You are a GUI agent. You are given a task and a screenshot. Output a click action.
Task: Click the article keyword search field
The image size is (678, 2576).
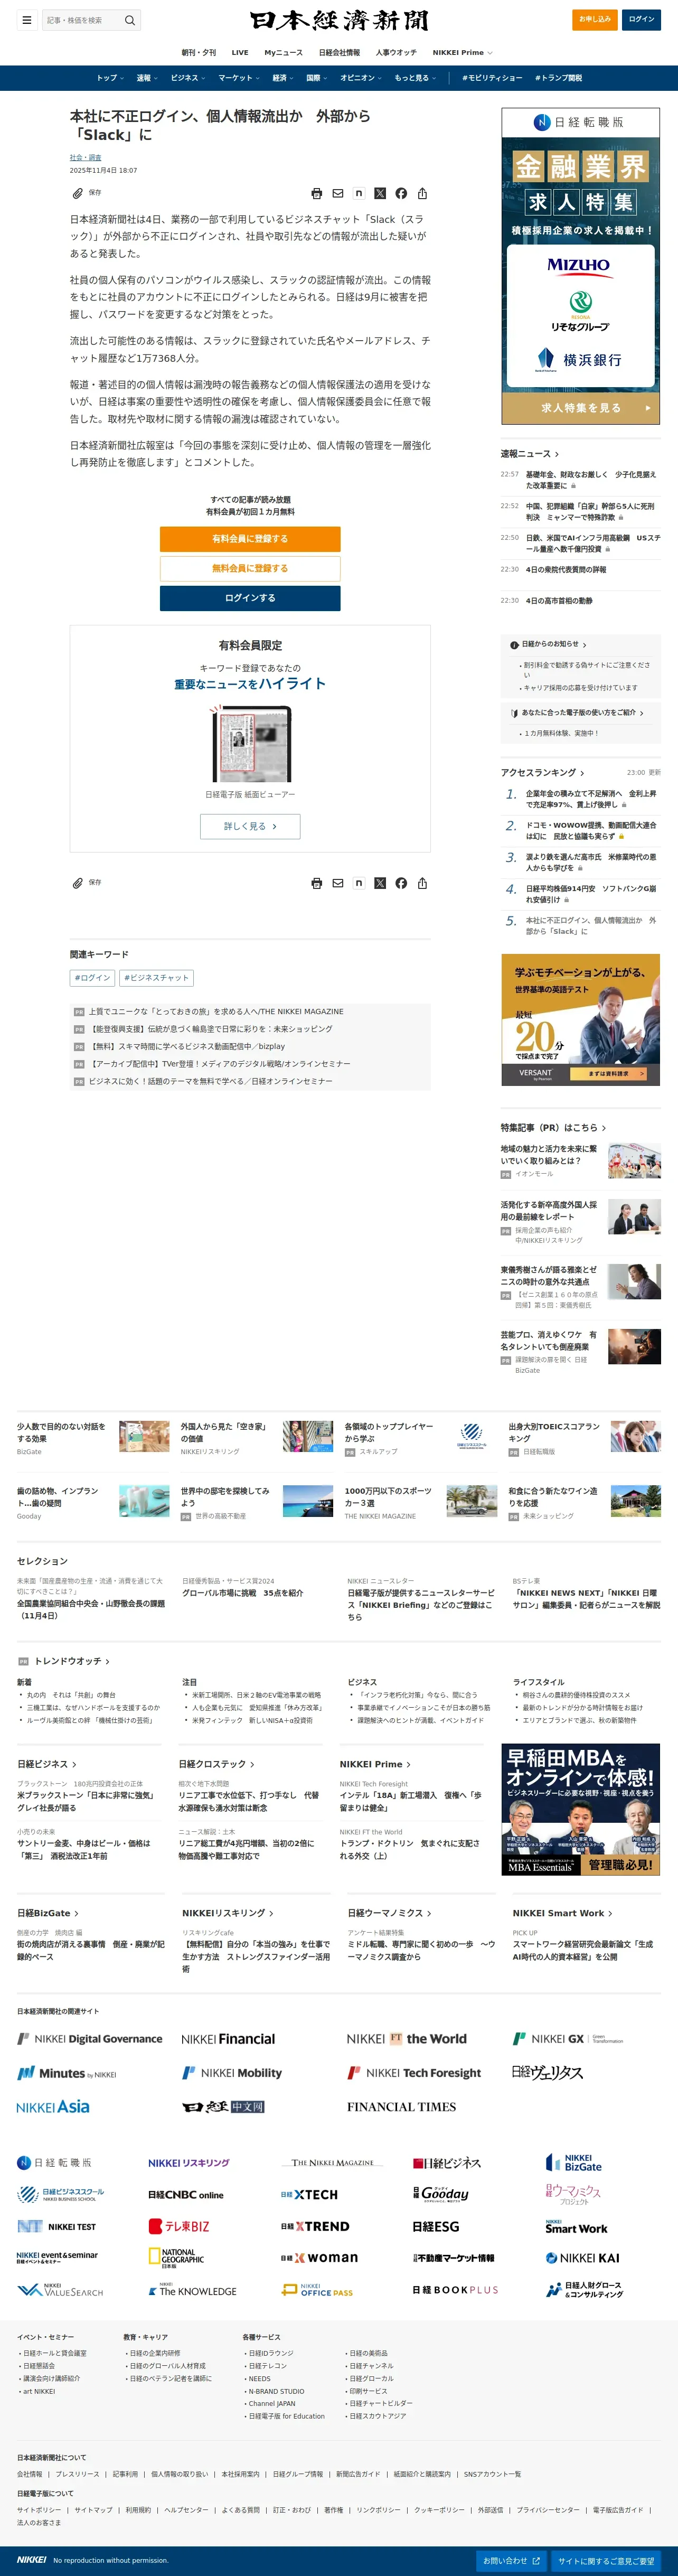click(82, 20)
